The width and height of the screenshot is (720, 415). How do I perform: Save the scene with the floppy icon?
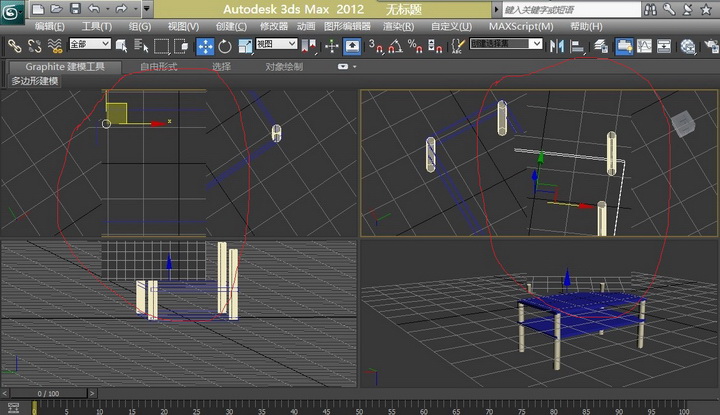click(75, 9)
